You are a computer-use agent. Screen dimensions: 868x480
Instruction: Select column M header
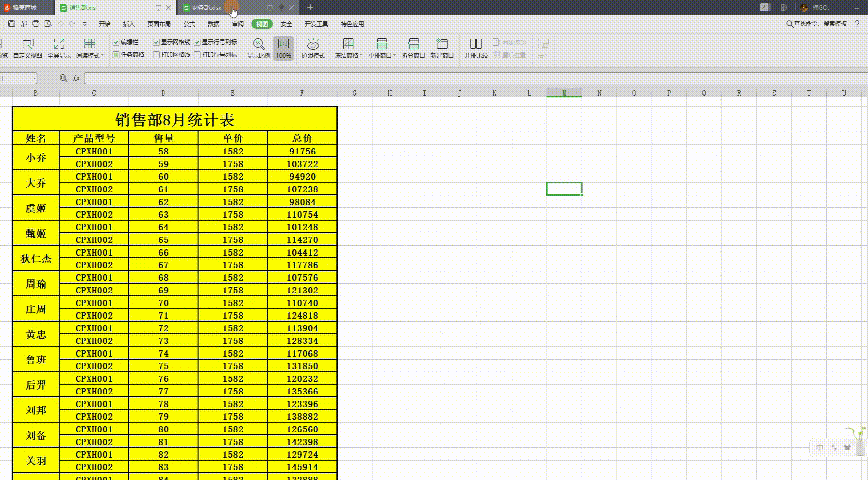[564, 93]
